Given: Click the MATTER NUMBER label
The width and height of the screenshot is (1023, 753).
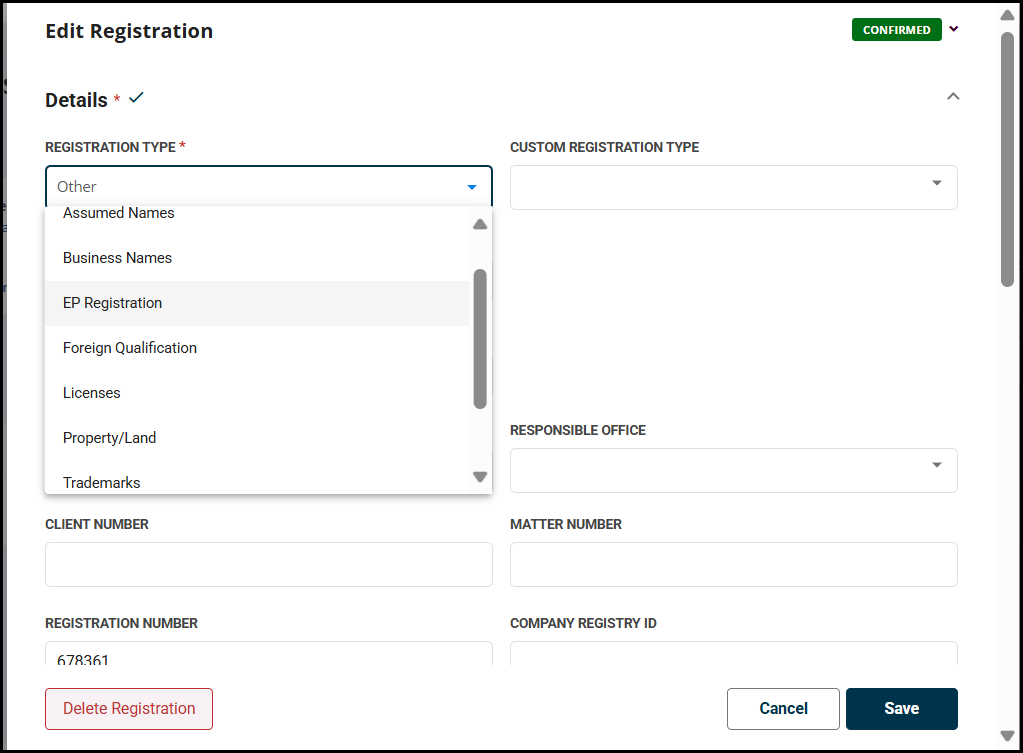Looking at the screenshot, I should pyautogui.click(x=566, y=525).
